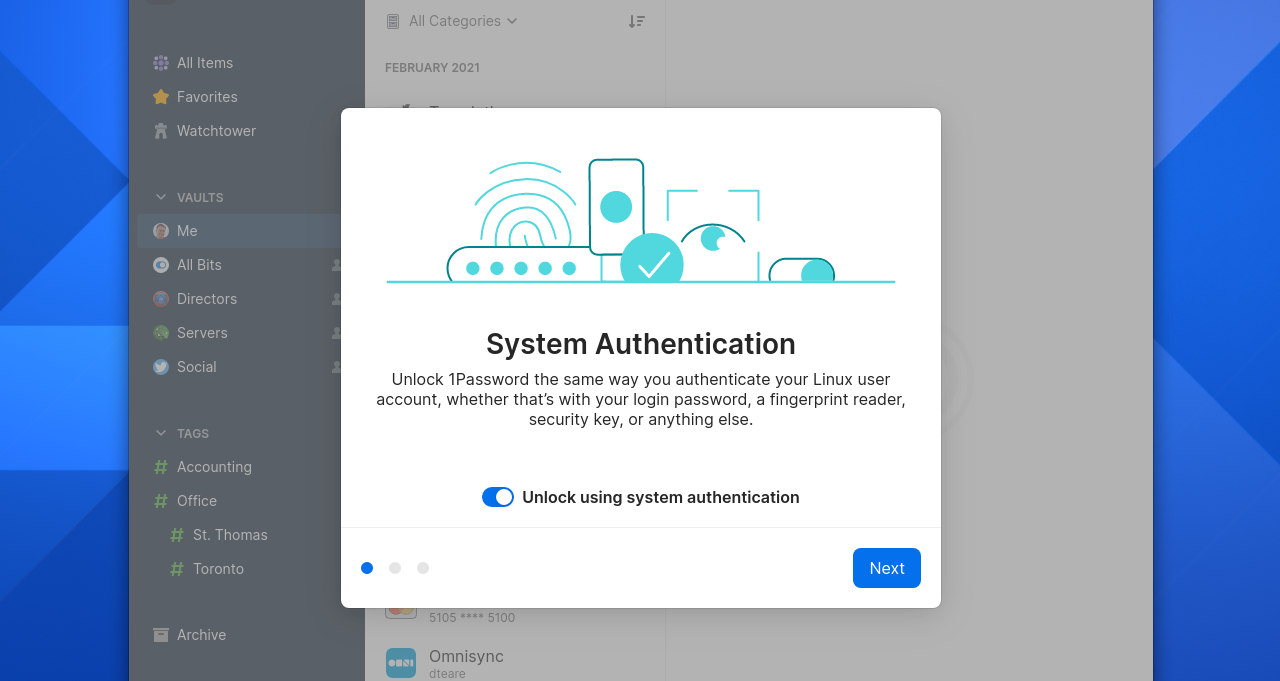Click the Social vault bird icon
The height and width of the screenshot is (681, 1280).
(161, 367)
